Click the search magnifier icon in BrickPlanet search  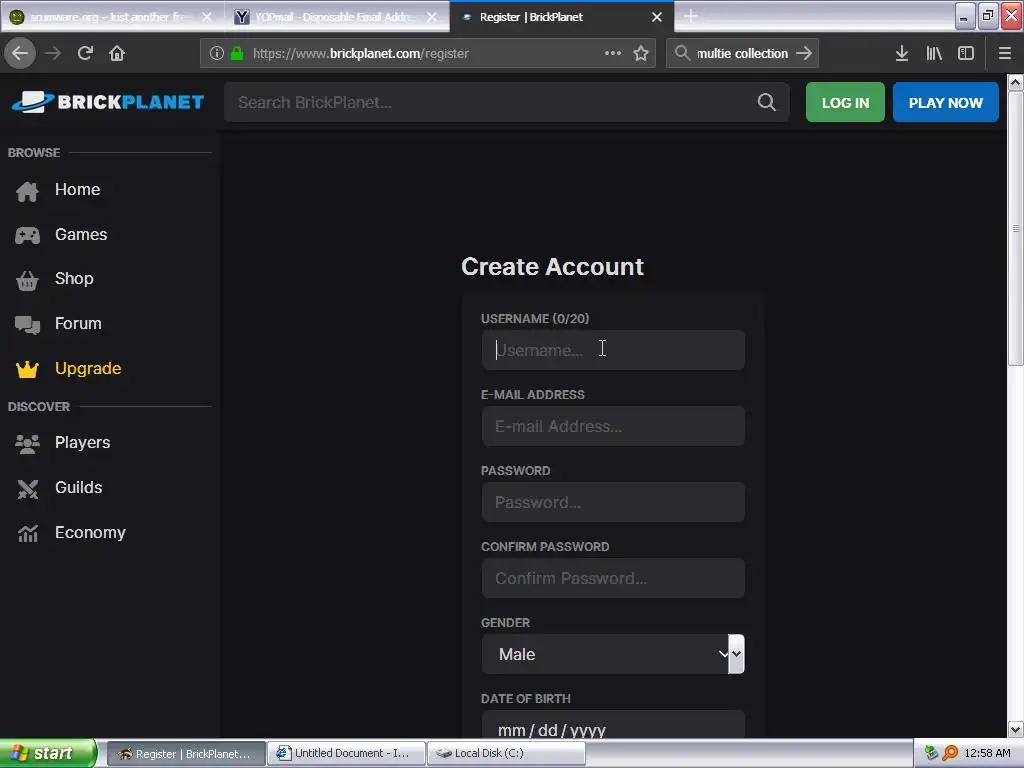[766, 102]
